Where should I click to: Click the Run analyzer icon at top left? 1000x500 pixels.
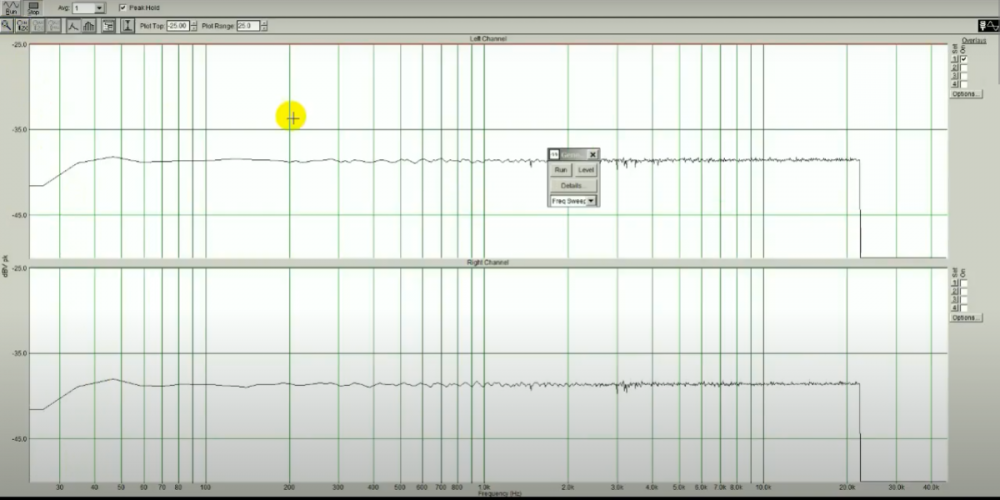coord(10,7)
